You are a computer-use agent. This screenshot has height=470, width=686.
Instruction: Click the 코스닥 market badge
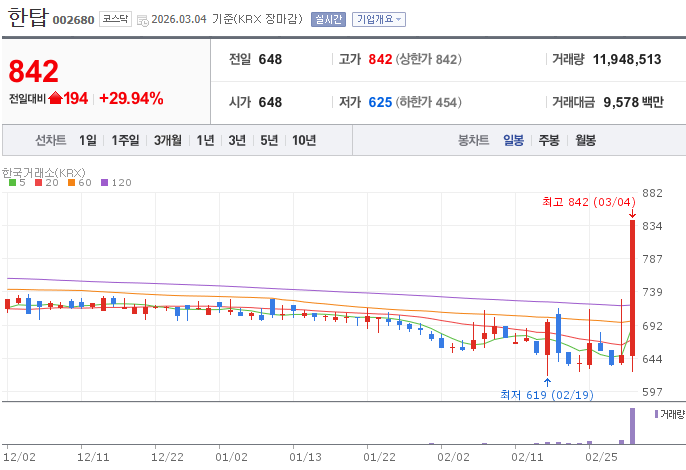click(115, 19)
